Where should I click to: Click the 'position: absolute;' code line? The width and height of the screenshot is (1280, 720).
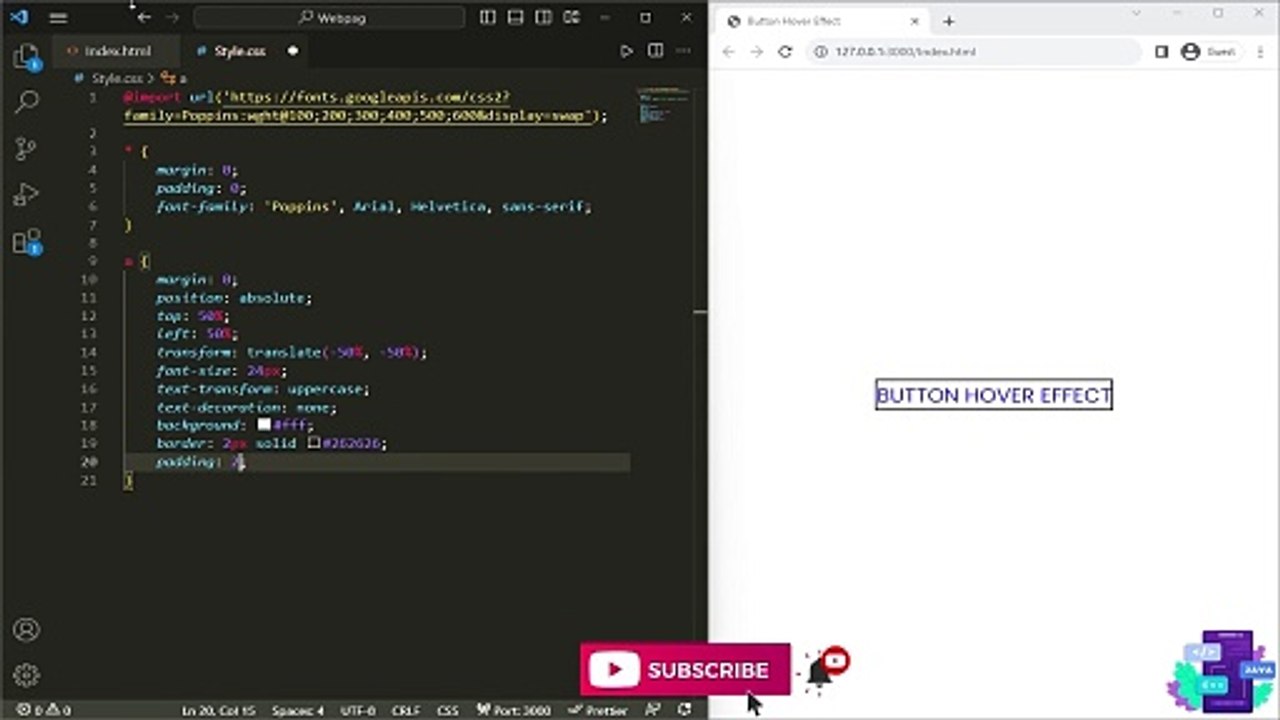point(233,298)
